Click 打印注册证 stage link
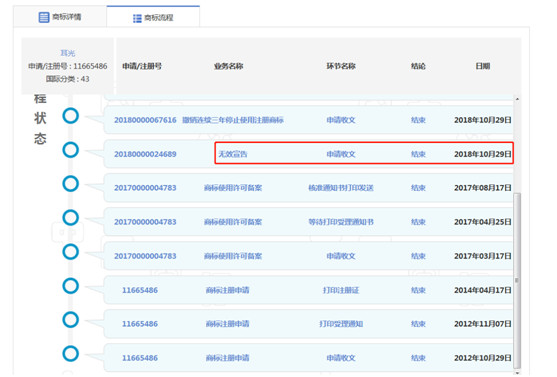The height and width of the screenshot is (377, 557). click(x=341, y=290)
